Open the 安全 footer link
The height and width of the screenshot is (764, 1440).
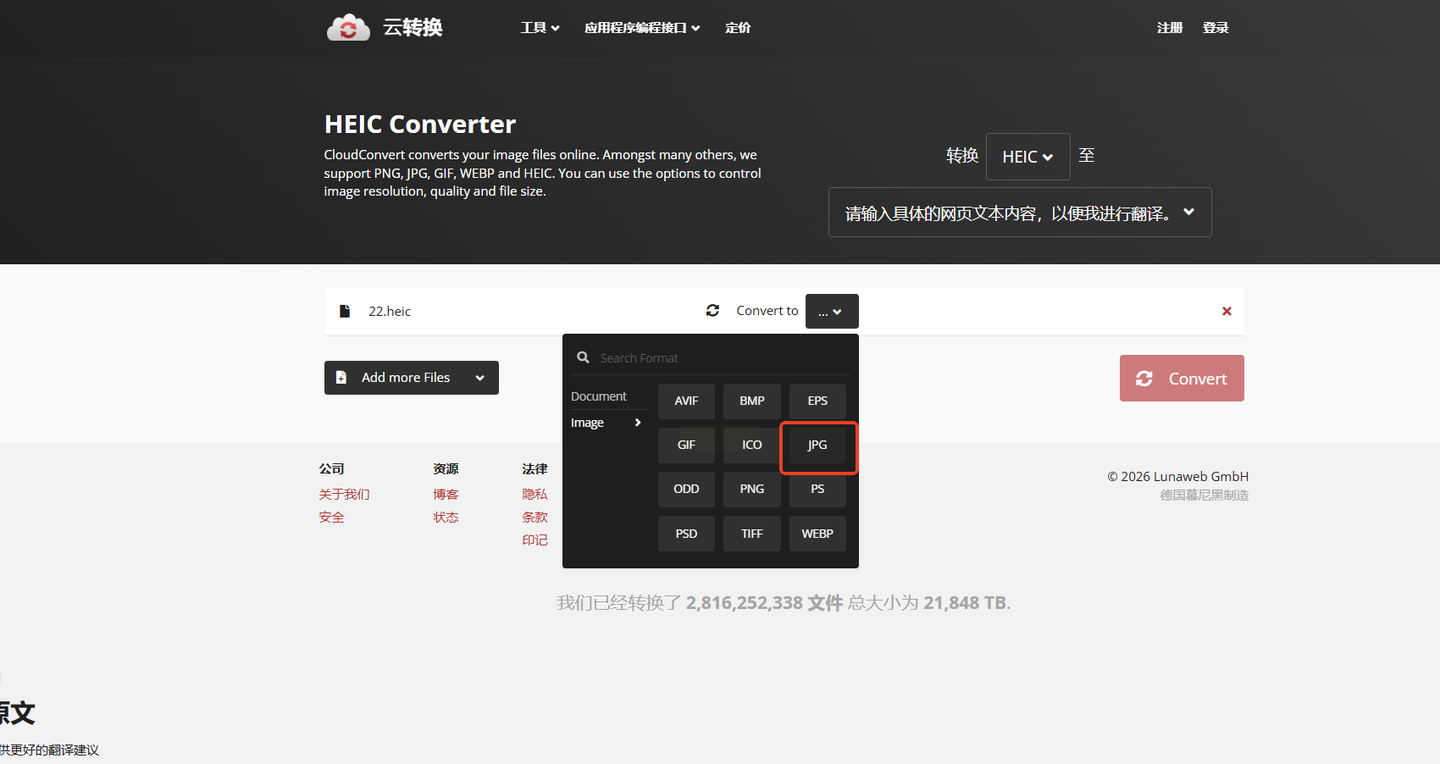pos(332,517)
